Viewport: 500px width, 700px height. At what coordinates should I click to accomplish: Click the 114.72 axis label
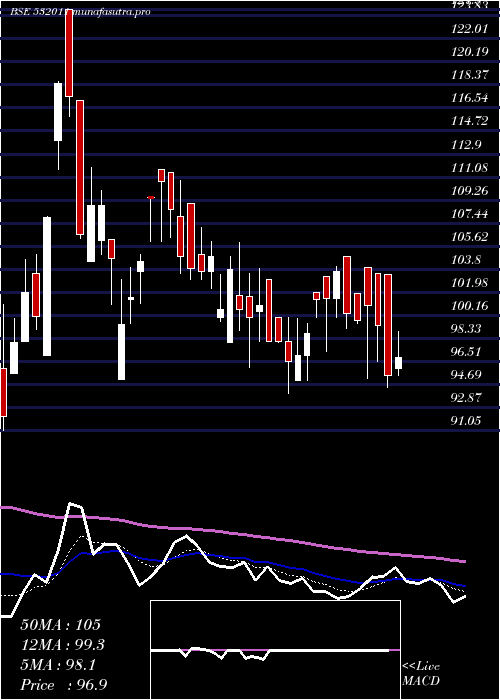[469, 121]
